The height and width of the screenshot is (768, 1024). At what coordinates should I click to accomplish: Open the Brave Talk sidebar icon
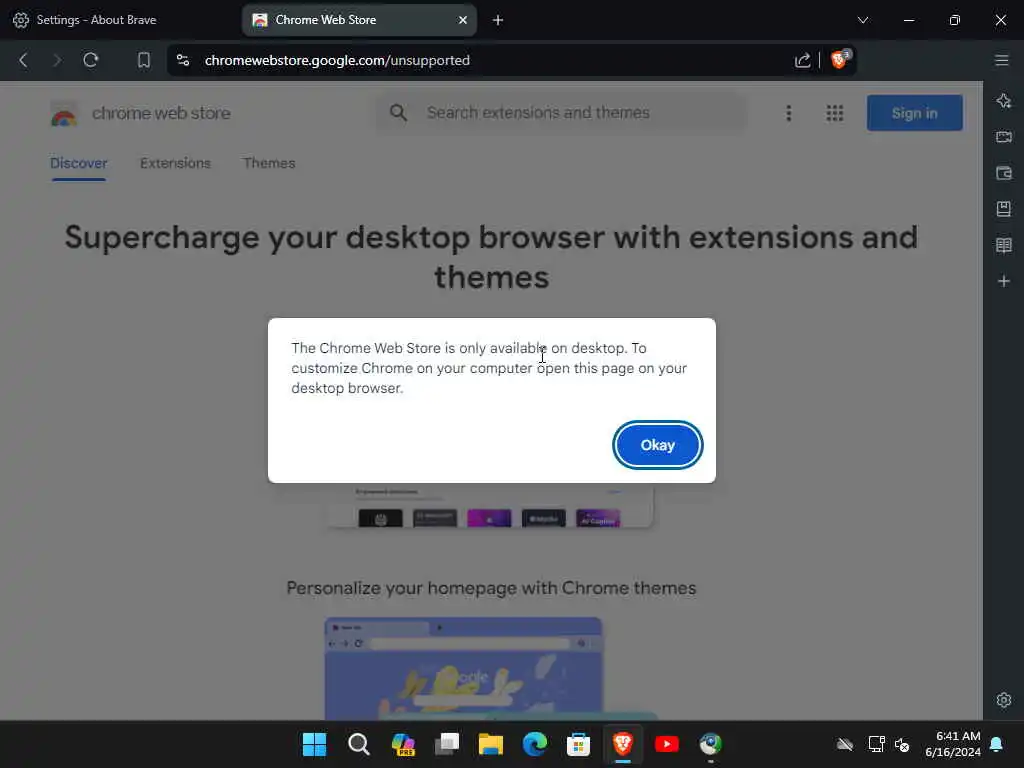coord(1004,136)
